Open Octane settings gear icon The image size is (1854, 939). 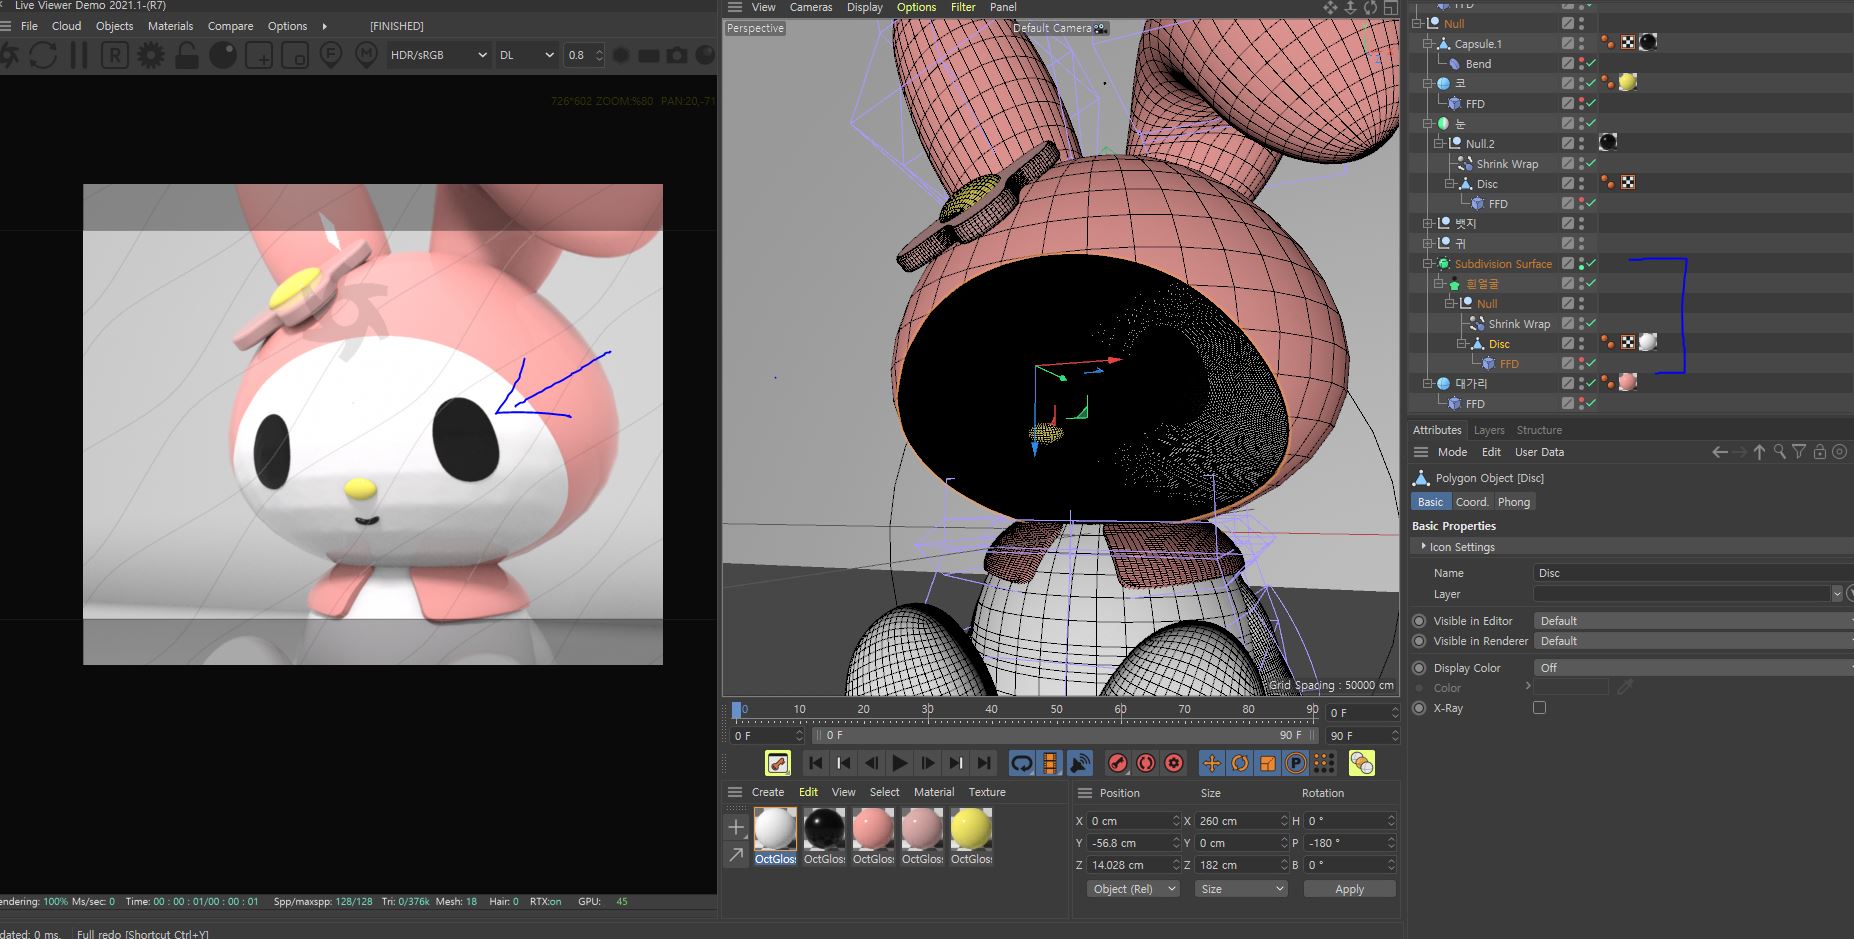[x=151, y=55]
